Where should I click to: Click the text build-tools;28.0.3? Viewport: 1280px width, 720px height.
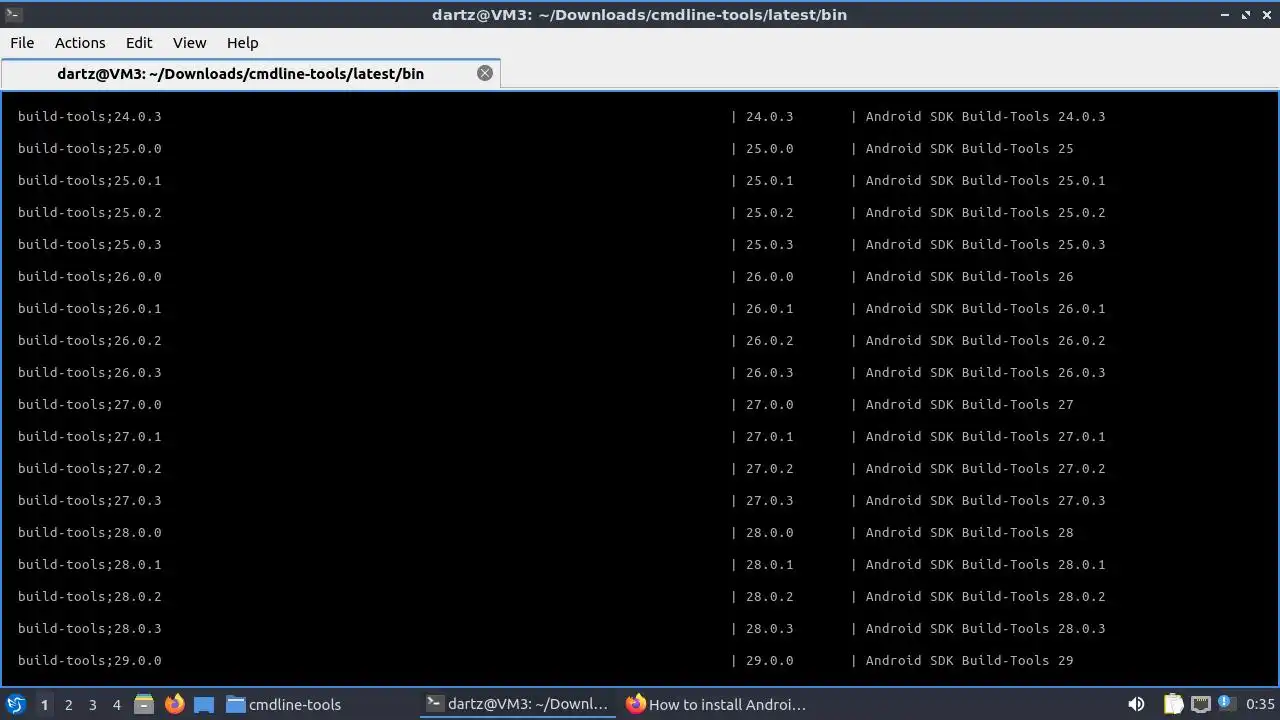pos(90,629)
